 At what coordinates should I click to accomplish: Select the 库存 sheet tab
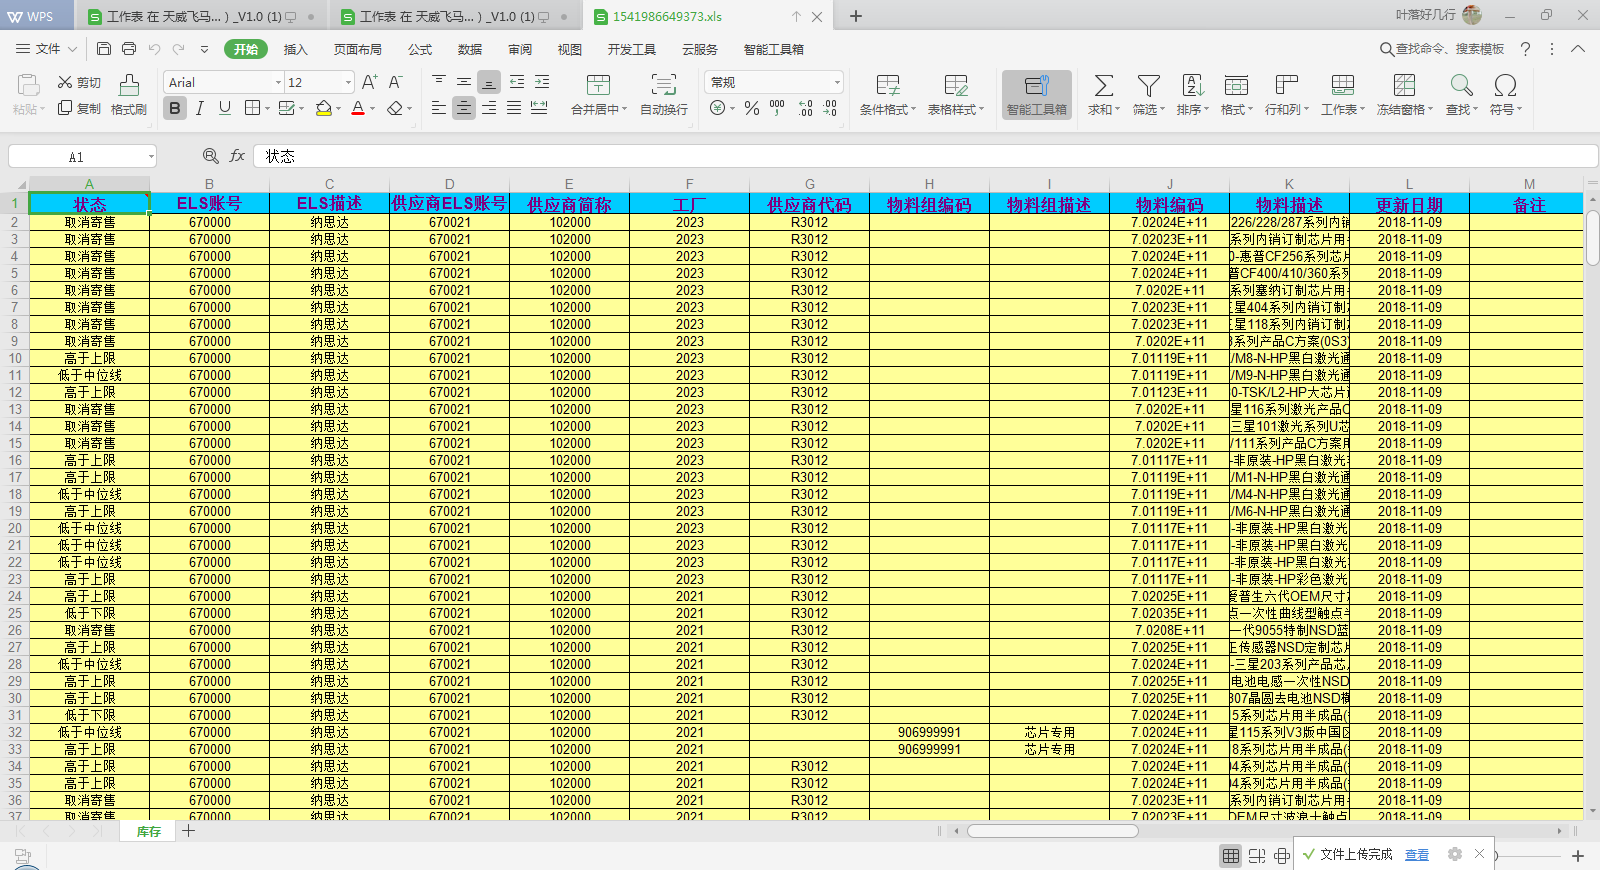(x=149, y=831)
